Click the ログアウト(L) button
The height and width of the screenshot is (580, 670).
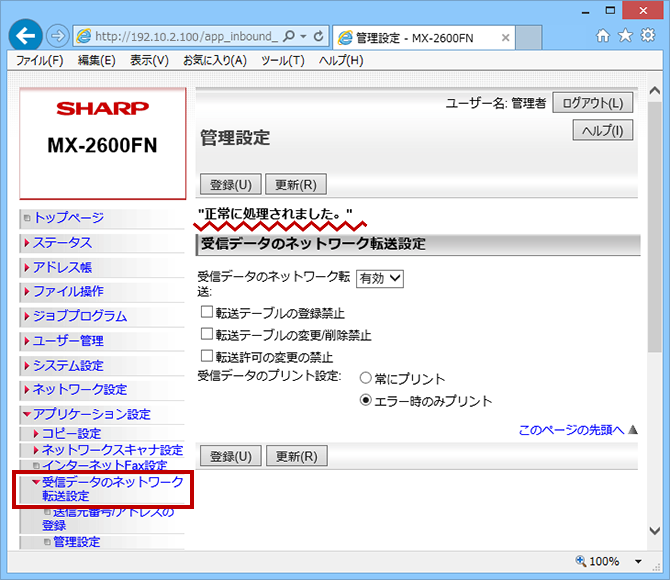tap(594, 103)
